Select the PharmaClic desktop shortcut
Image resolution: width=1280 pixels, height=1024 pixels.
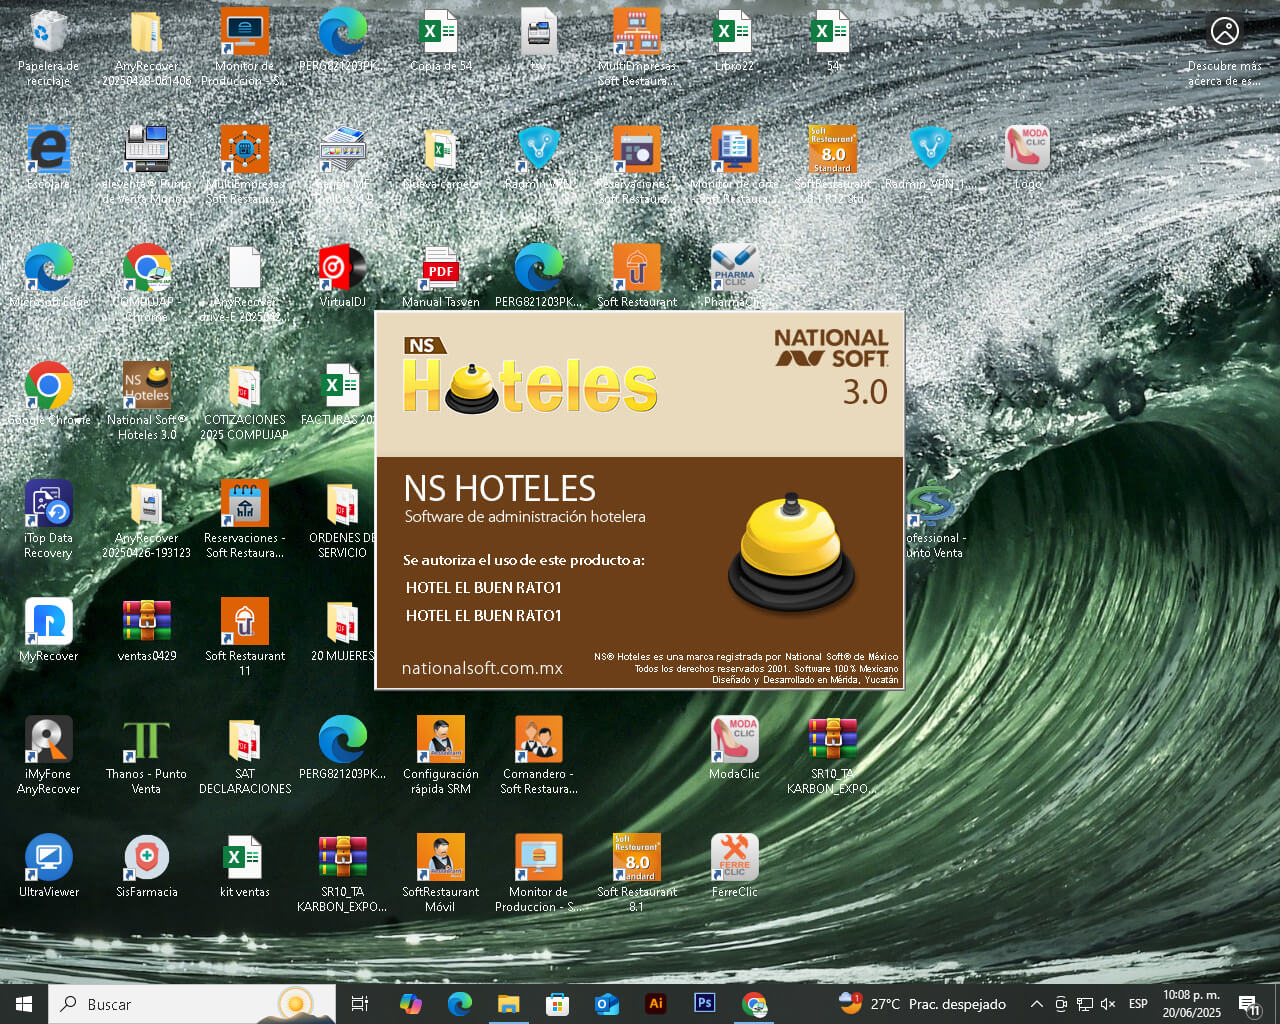[x=734, y=277]
